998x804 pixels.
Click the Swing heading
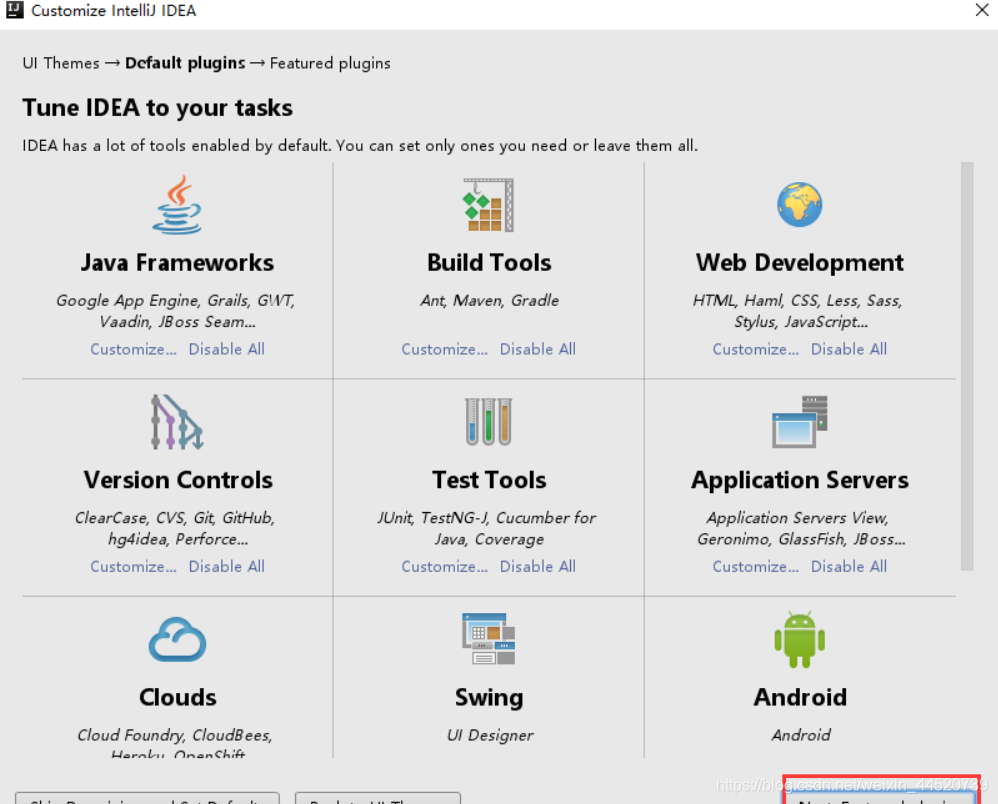pyautogui.click(x=489, y=698)
